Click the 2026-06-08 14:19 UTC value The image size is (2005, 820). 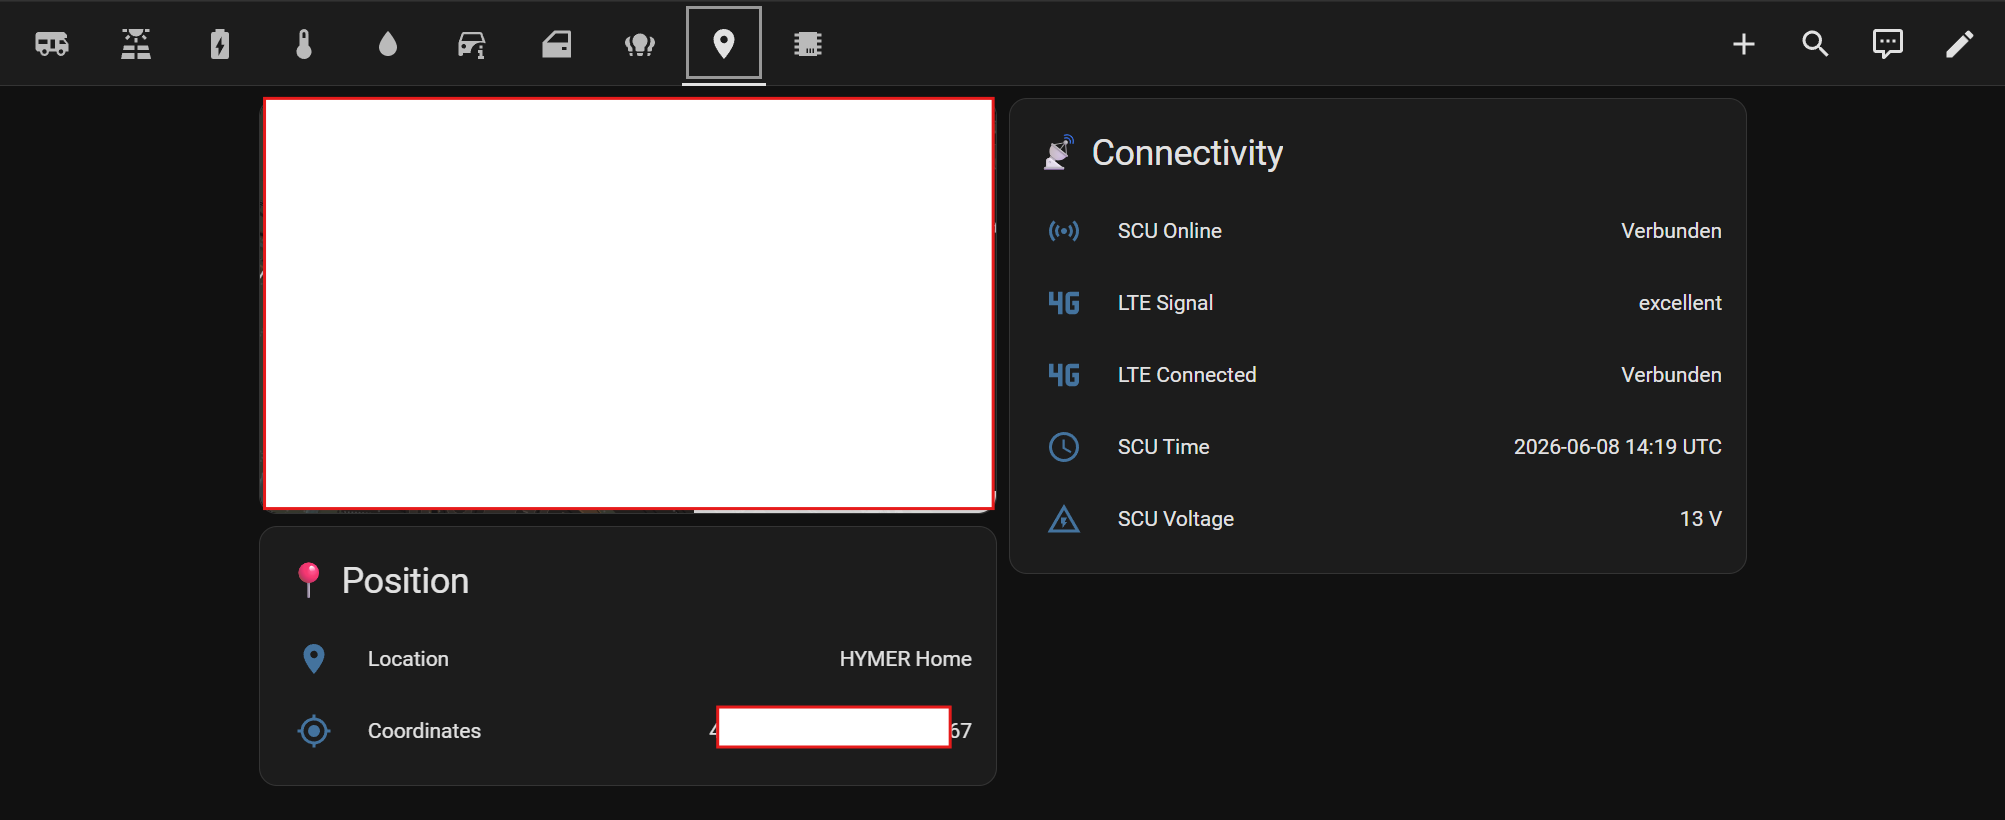point(1618,447)
